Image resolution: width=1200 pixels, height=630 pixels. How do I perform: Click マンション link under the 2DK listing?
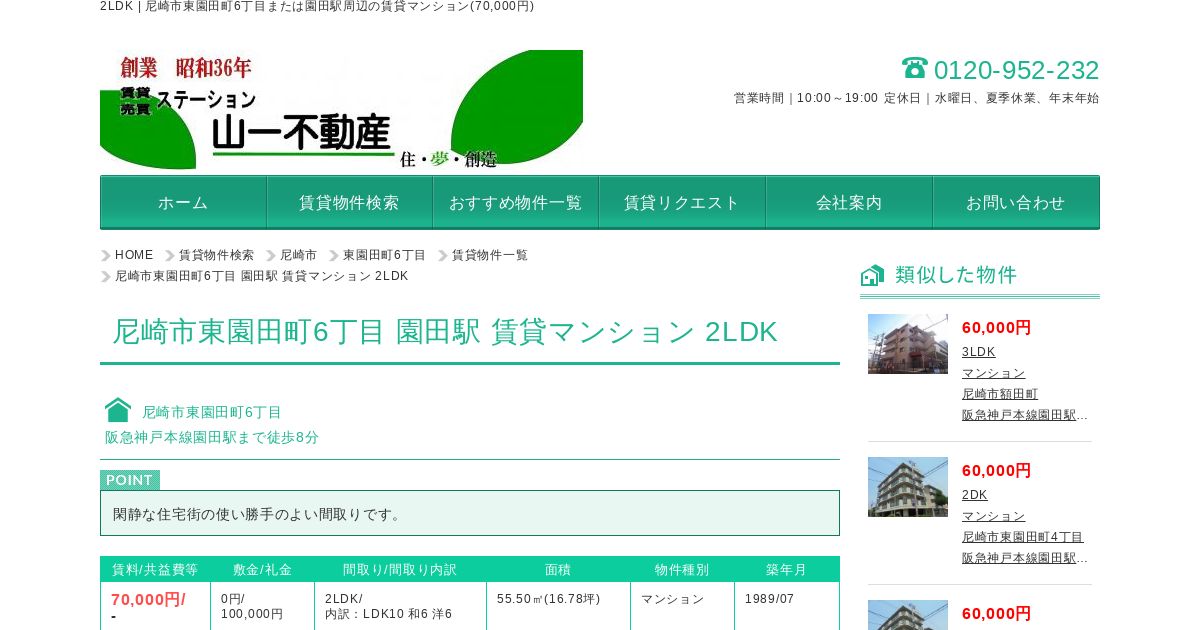click(x=994, y=516)
